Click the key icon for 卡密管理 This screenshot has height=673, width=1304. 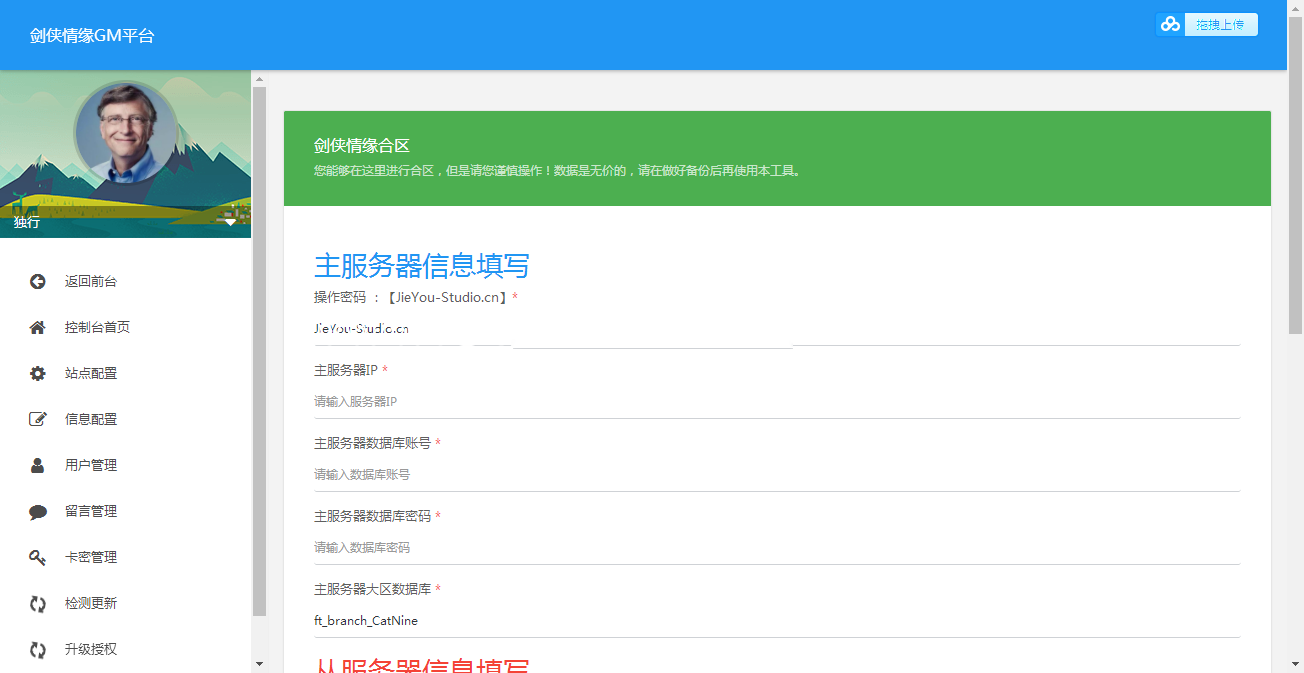pos(38,558)
